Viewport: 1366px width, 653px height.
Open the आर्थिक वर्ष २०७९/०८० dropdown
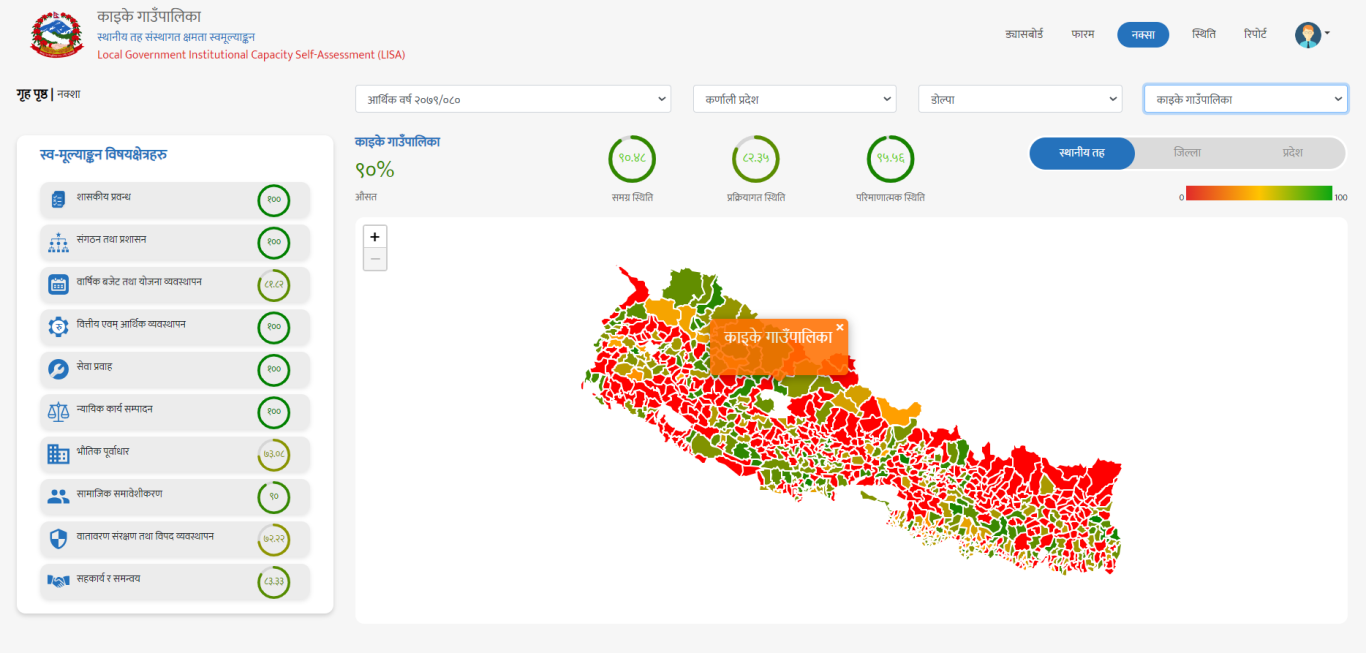[513, 99]
